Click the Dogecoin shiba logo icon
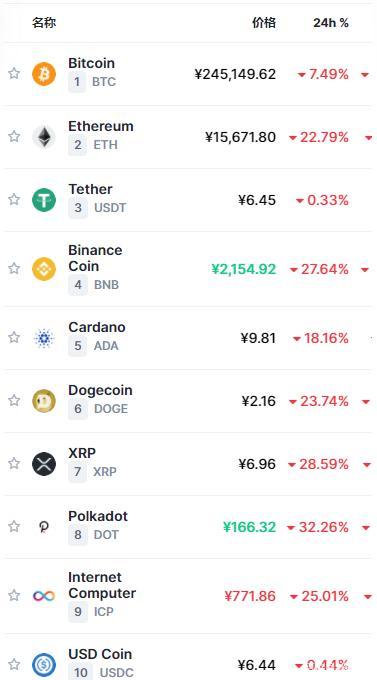Screen dimensions: 377x680 coord(44,401)
